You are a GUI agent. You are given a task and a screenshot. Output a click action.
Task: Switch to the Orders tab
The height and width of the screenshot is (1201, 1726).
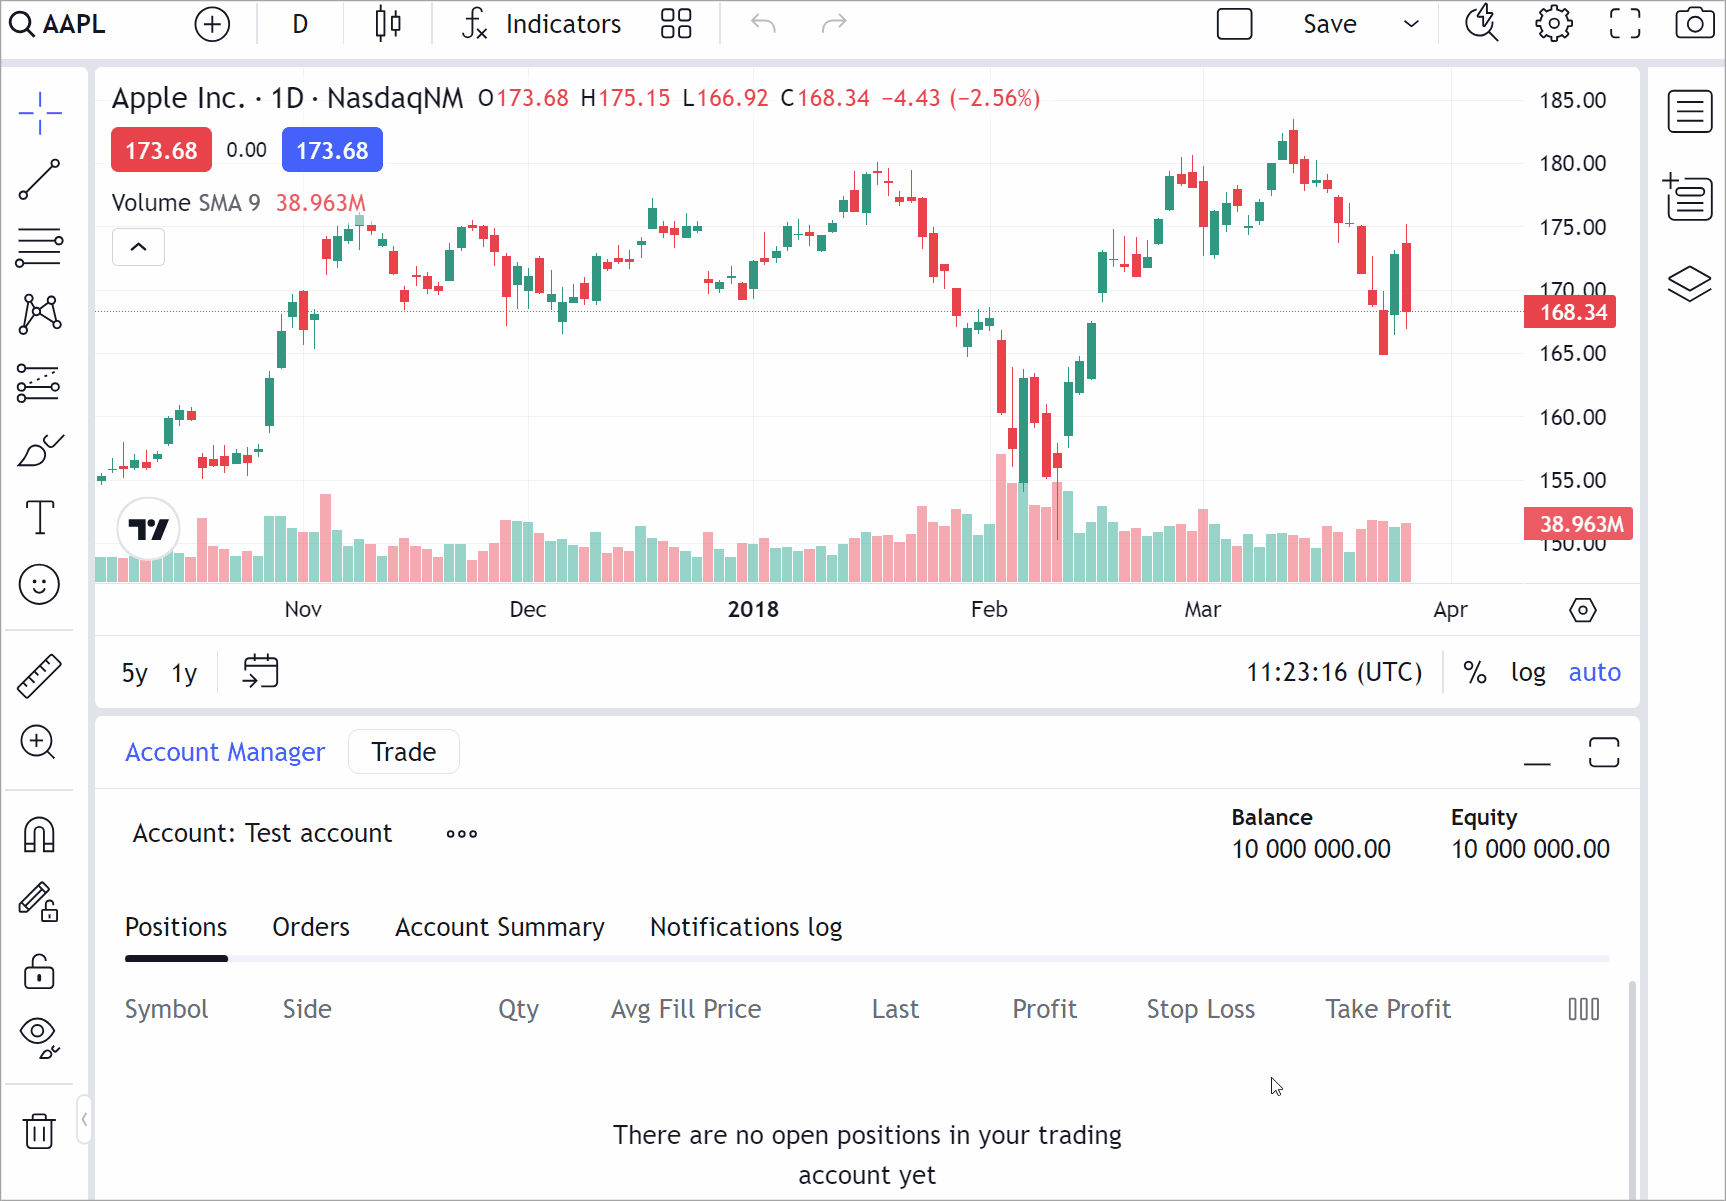pyautogui.click(x=311, y=927)
